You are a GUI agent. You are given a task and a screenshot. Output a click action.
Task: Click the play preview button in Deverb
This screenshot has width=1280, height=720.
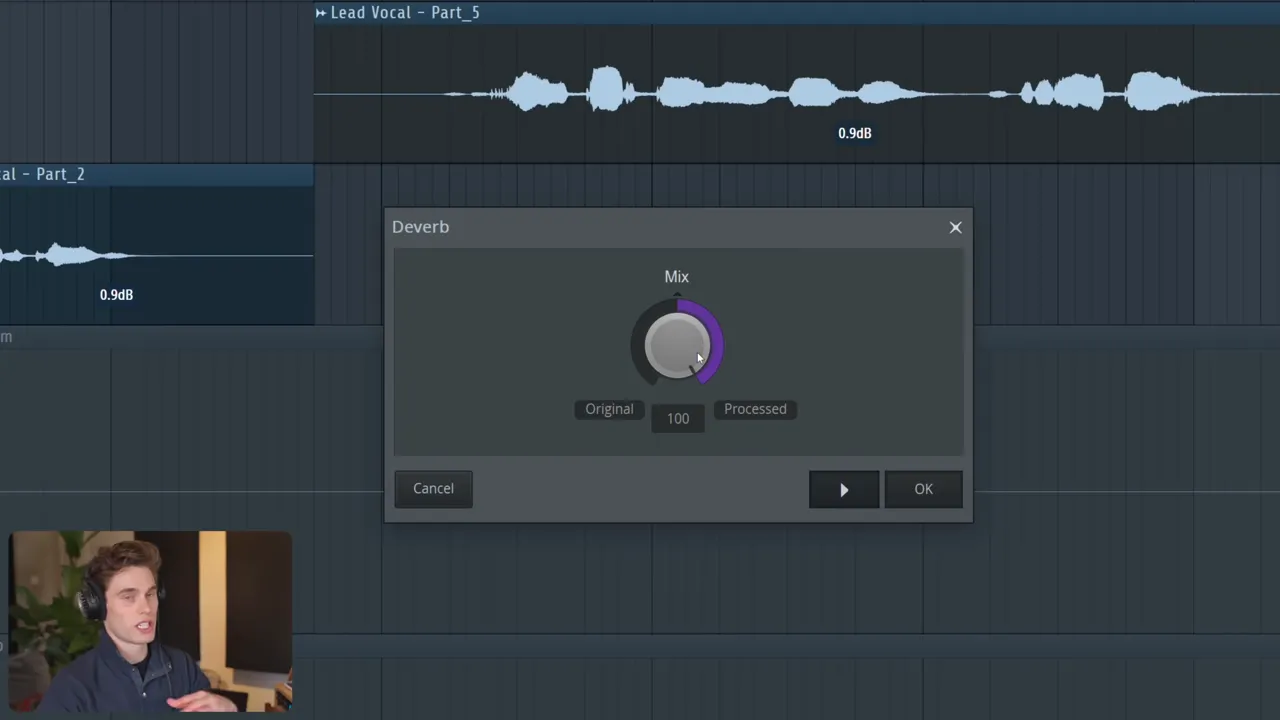844,489
